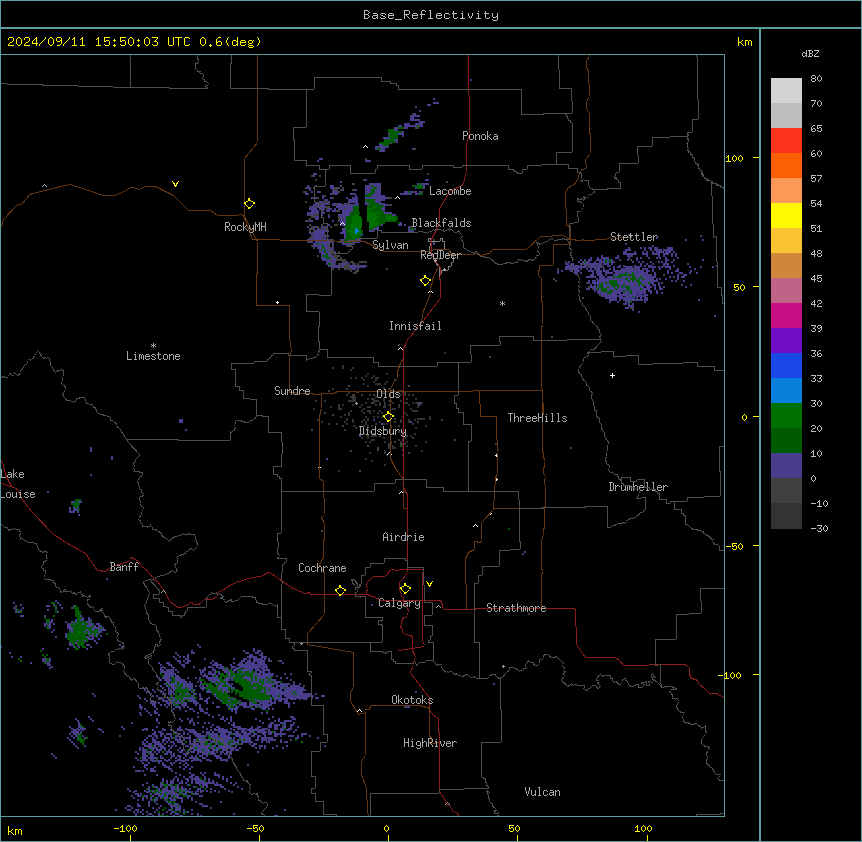Click the ThreeHills city label
Viewport: 862px width, 842px height.
537,418
